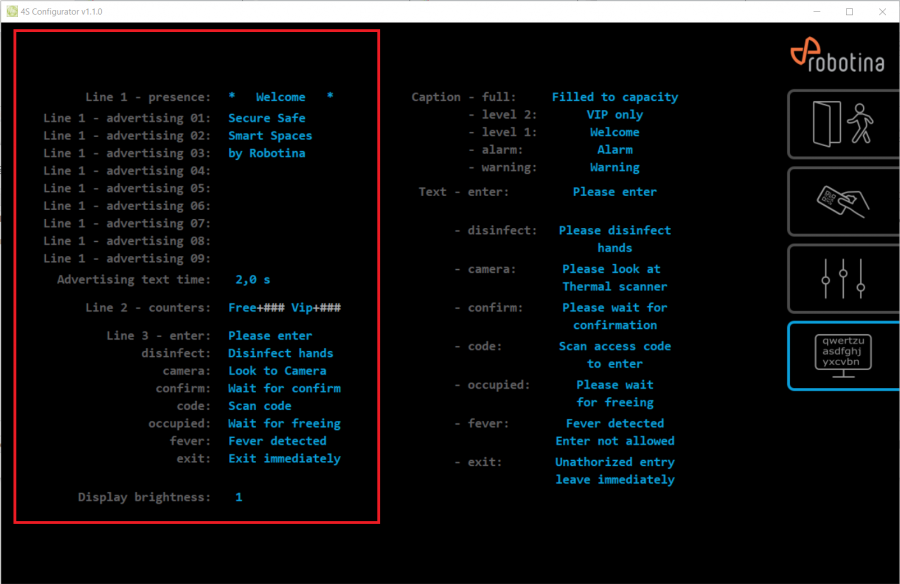The image size is (900, 584).
Task: Click the 4S Configurator title bar icon
Action: [11, 11]
